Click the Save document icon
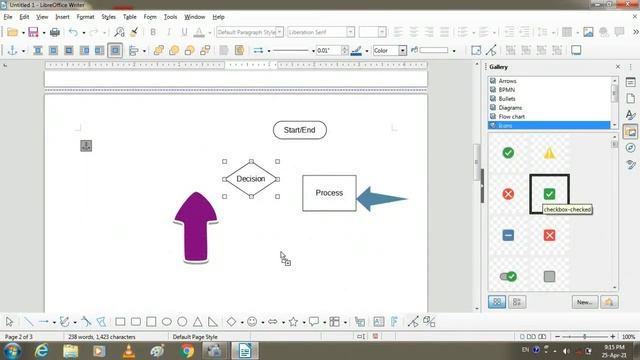This screenshot has width=640, height=360. [x=33, y=32]
